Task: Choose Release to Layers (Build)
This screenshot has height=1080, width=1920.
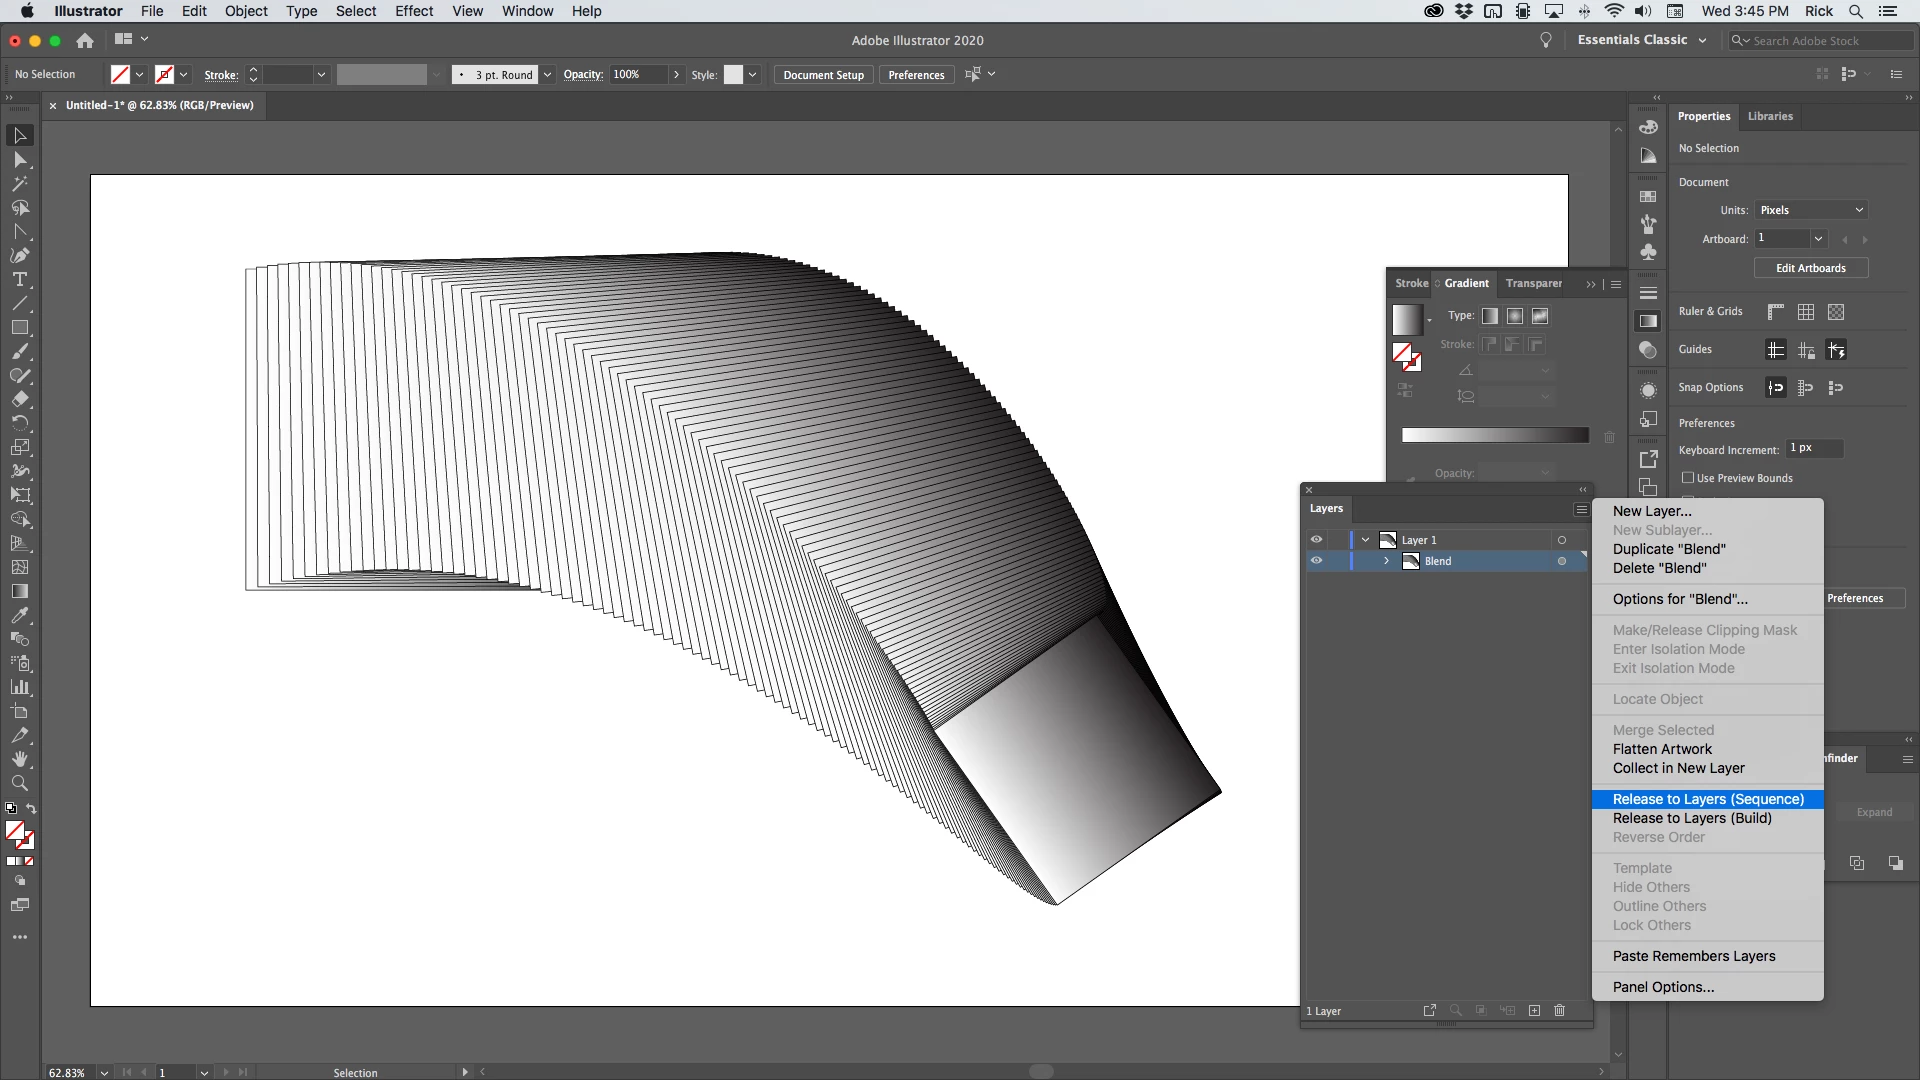Action: [x=1692, y=818]
